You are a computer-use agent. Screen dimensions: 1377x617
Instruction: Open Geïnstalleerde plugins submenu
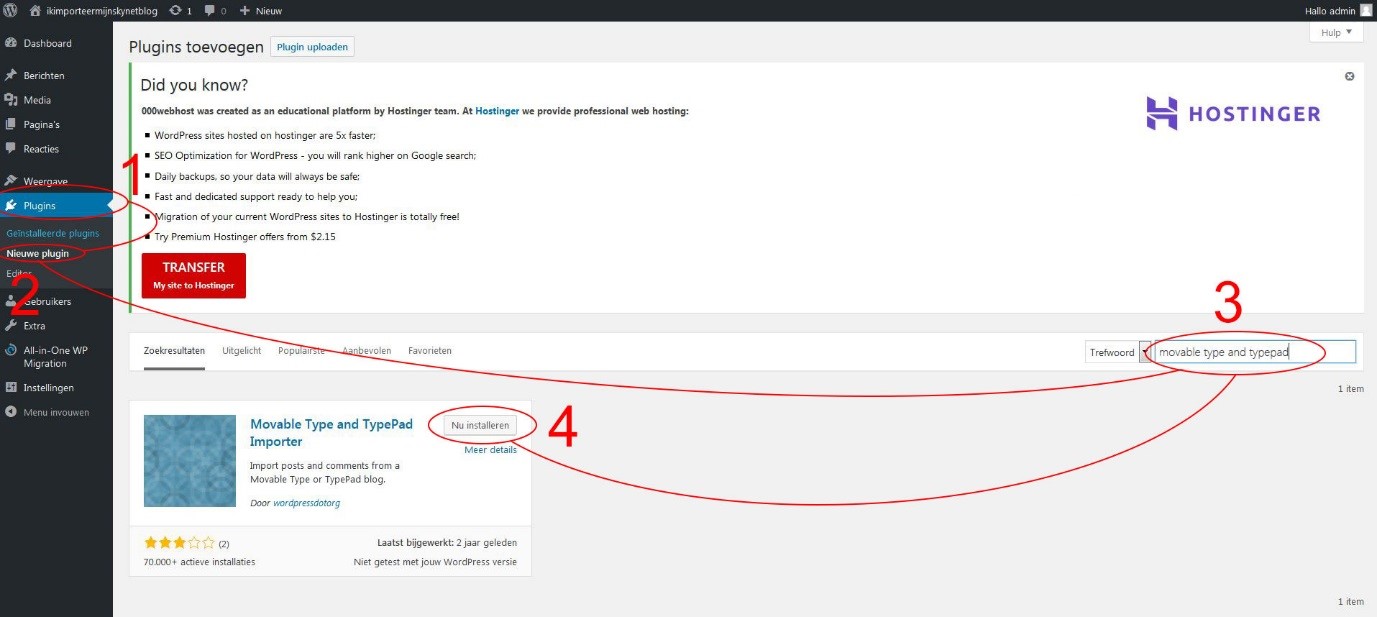coord(53,233)
